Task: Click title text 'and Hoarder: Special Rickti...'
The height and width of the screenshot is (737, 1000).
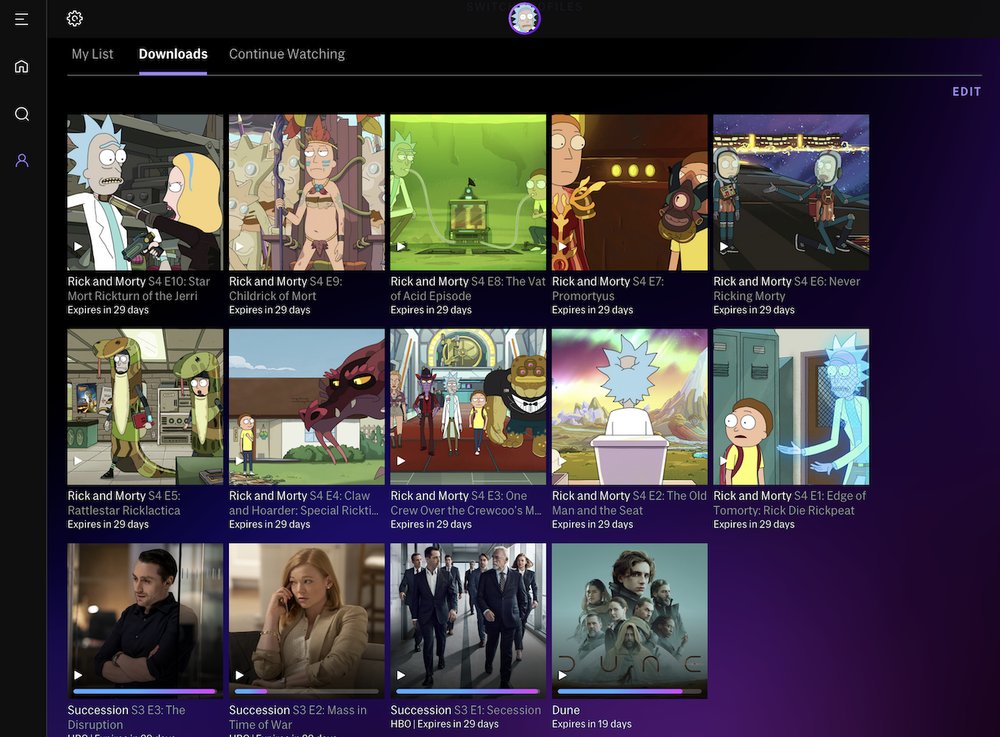Action: pyautogui.click(x=304, y=510)
